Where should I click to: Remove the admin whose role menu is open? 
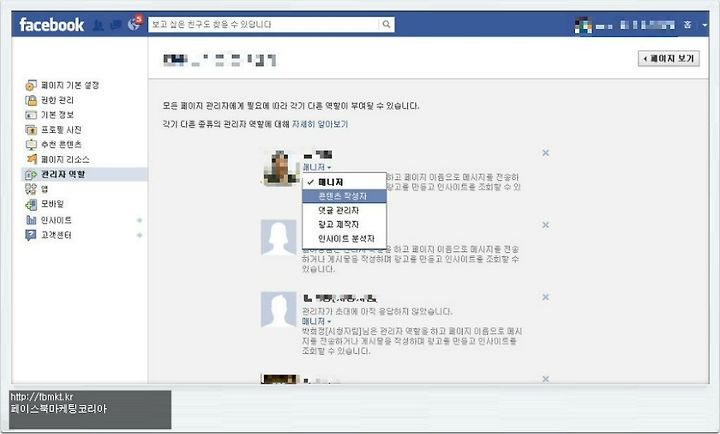pos(546,153)
